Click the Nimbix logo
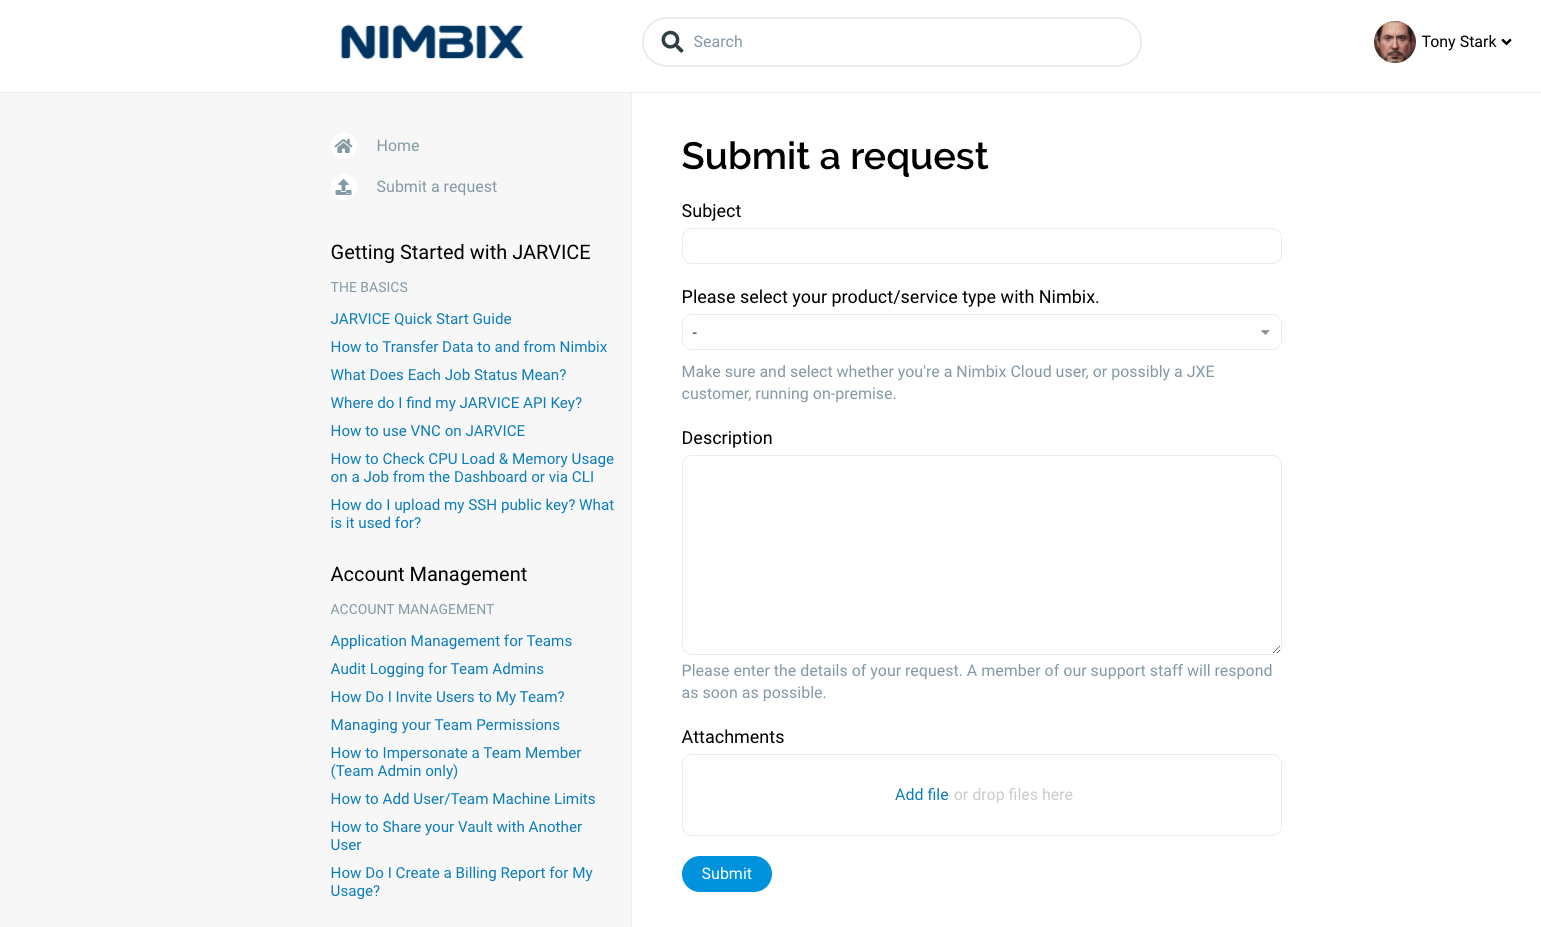The image size is (1541, 927). pyautogui.click(x=432, y=42)
